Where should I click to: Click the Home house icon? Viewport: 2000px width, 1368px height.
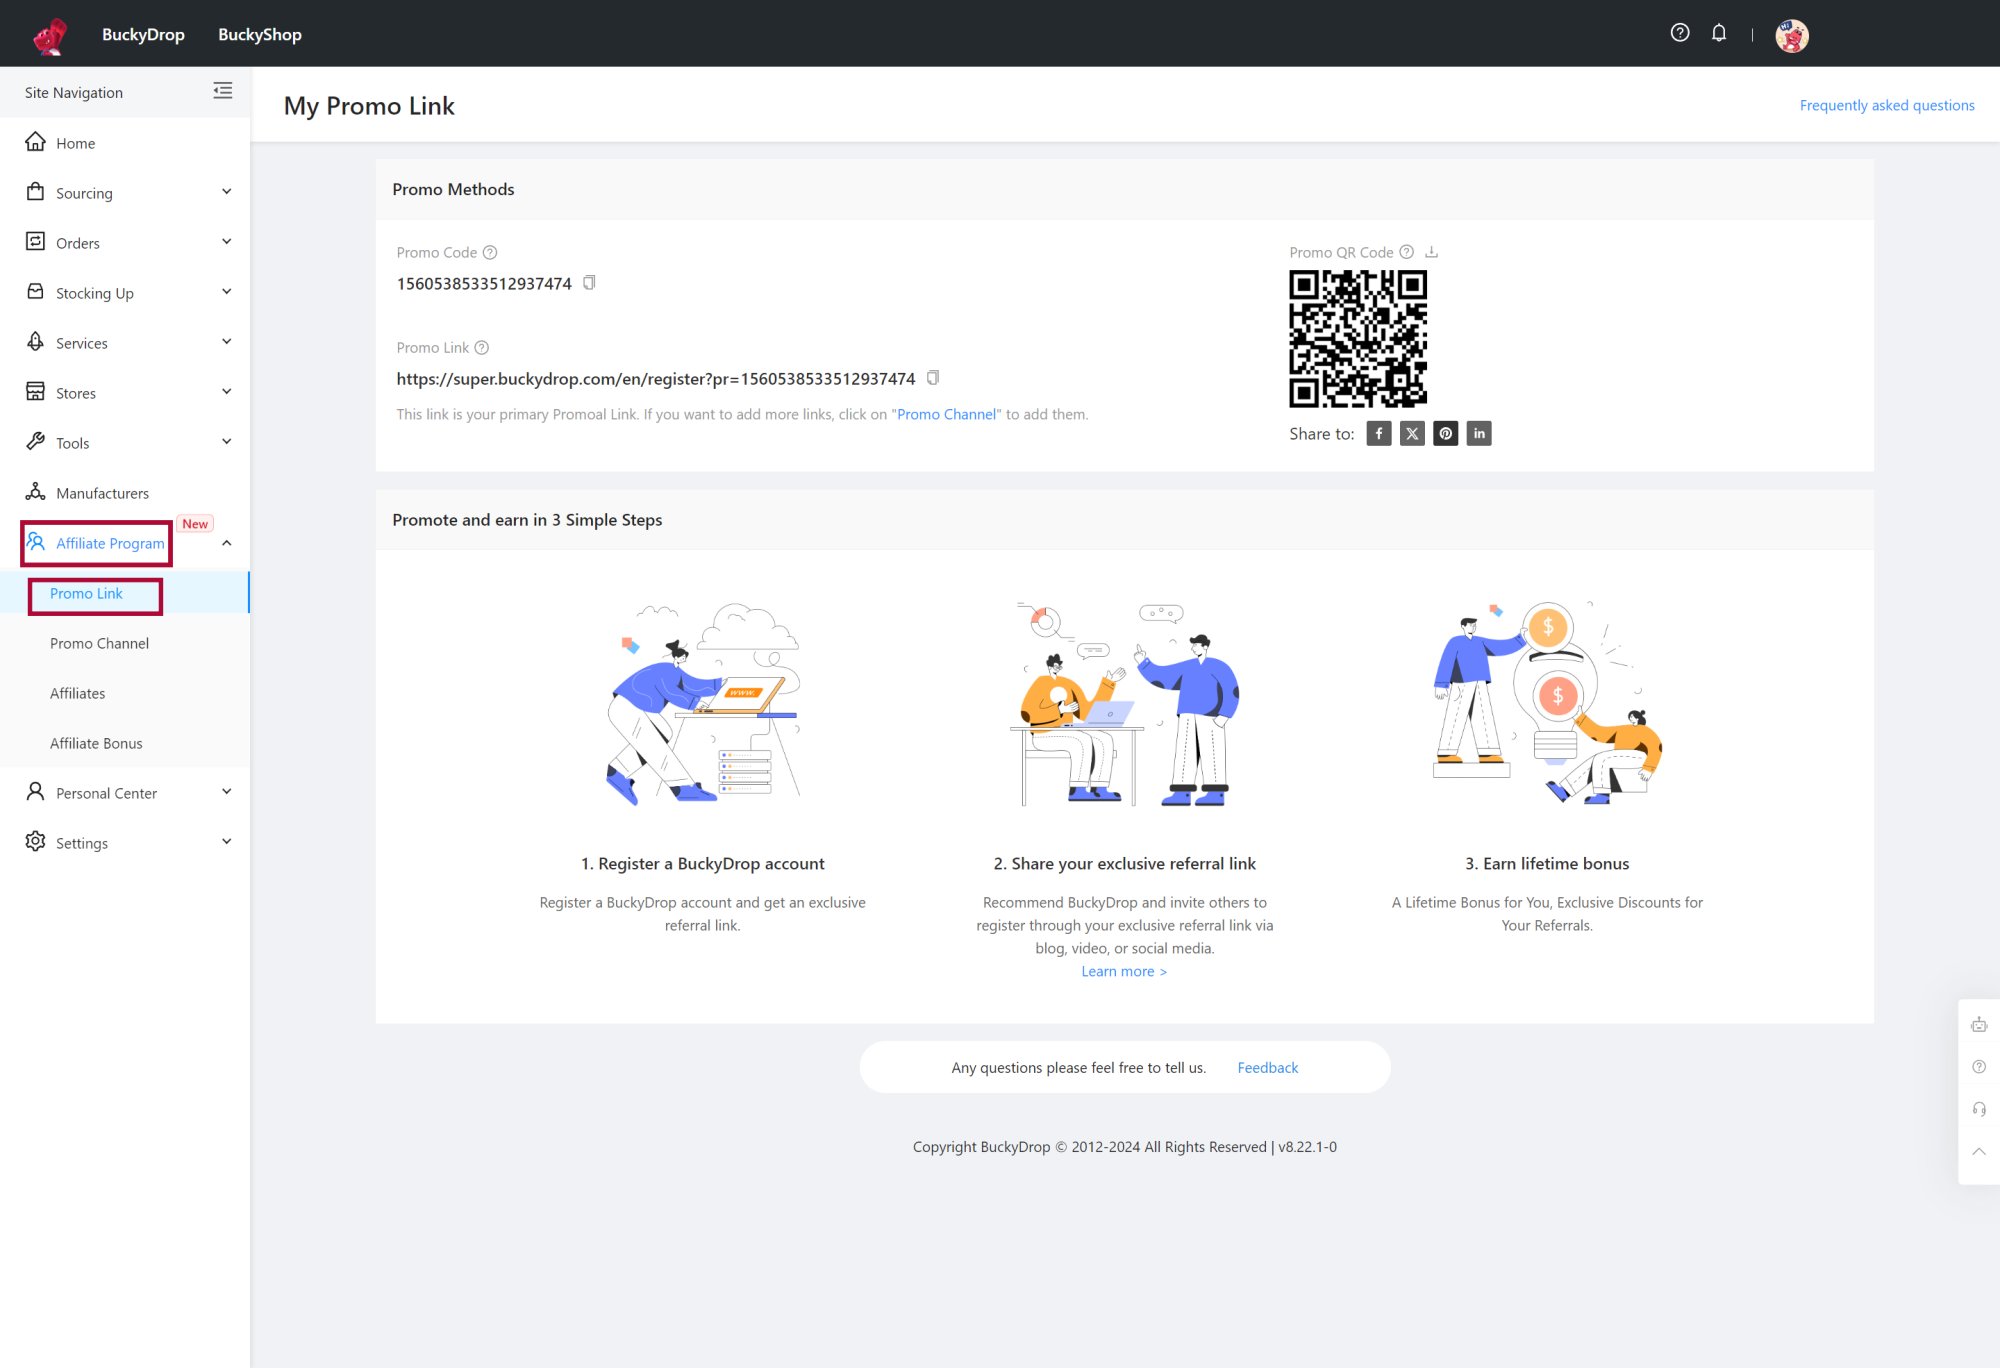(36, 141)
